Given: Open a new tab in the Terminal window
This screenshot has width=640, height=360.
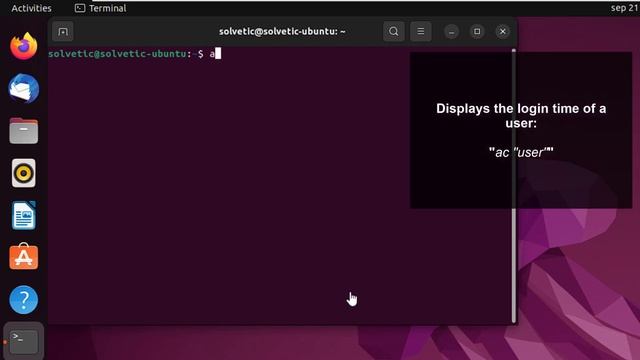Looking at the screenshot, I should pos(63,31).
